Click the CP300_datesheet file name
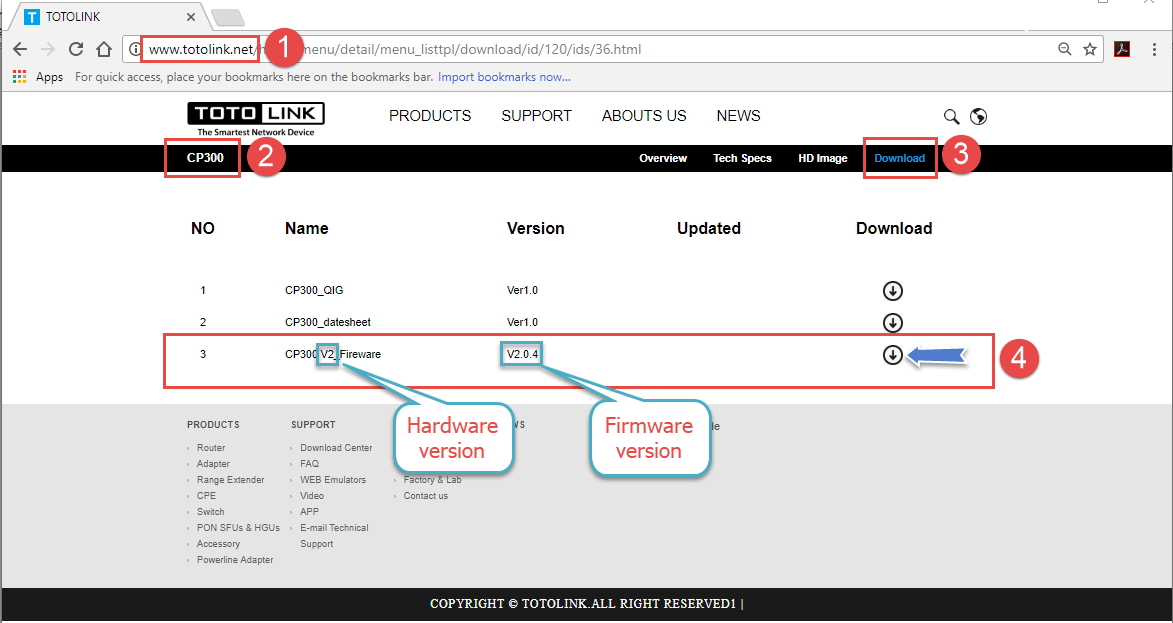The image size is (1173, 623). click(328, 322)
